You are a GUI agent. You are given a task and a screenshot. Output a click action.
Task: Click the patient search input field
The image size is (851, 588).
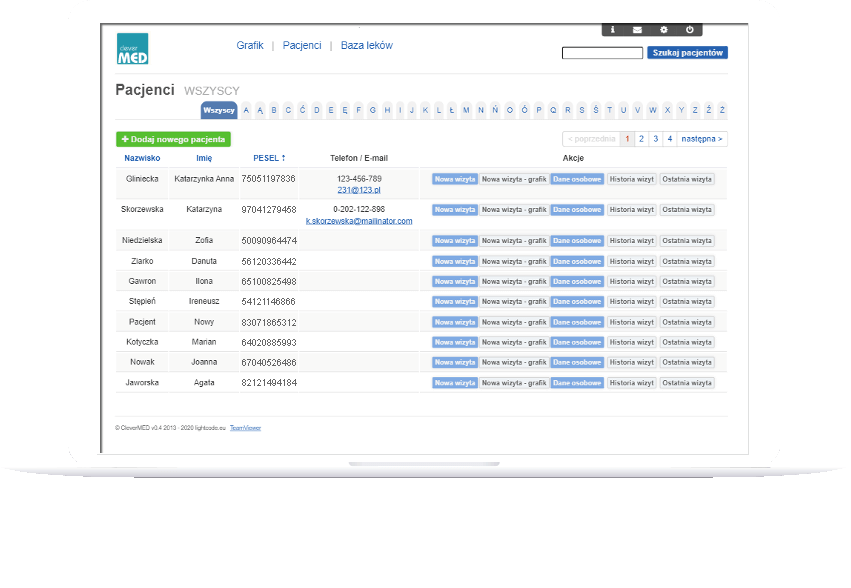602,53
